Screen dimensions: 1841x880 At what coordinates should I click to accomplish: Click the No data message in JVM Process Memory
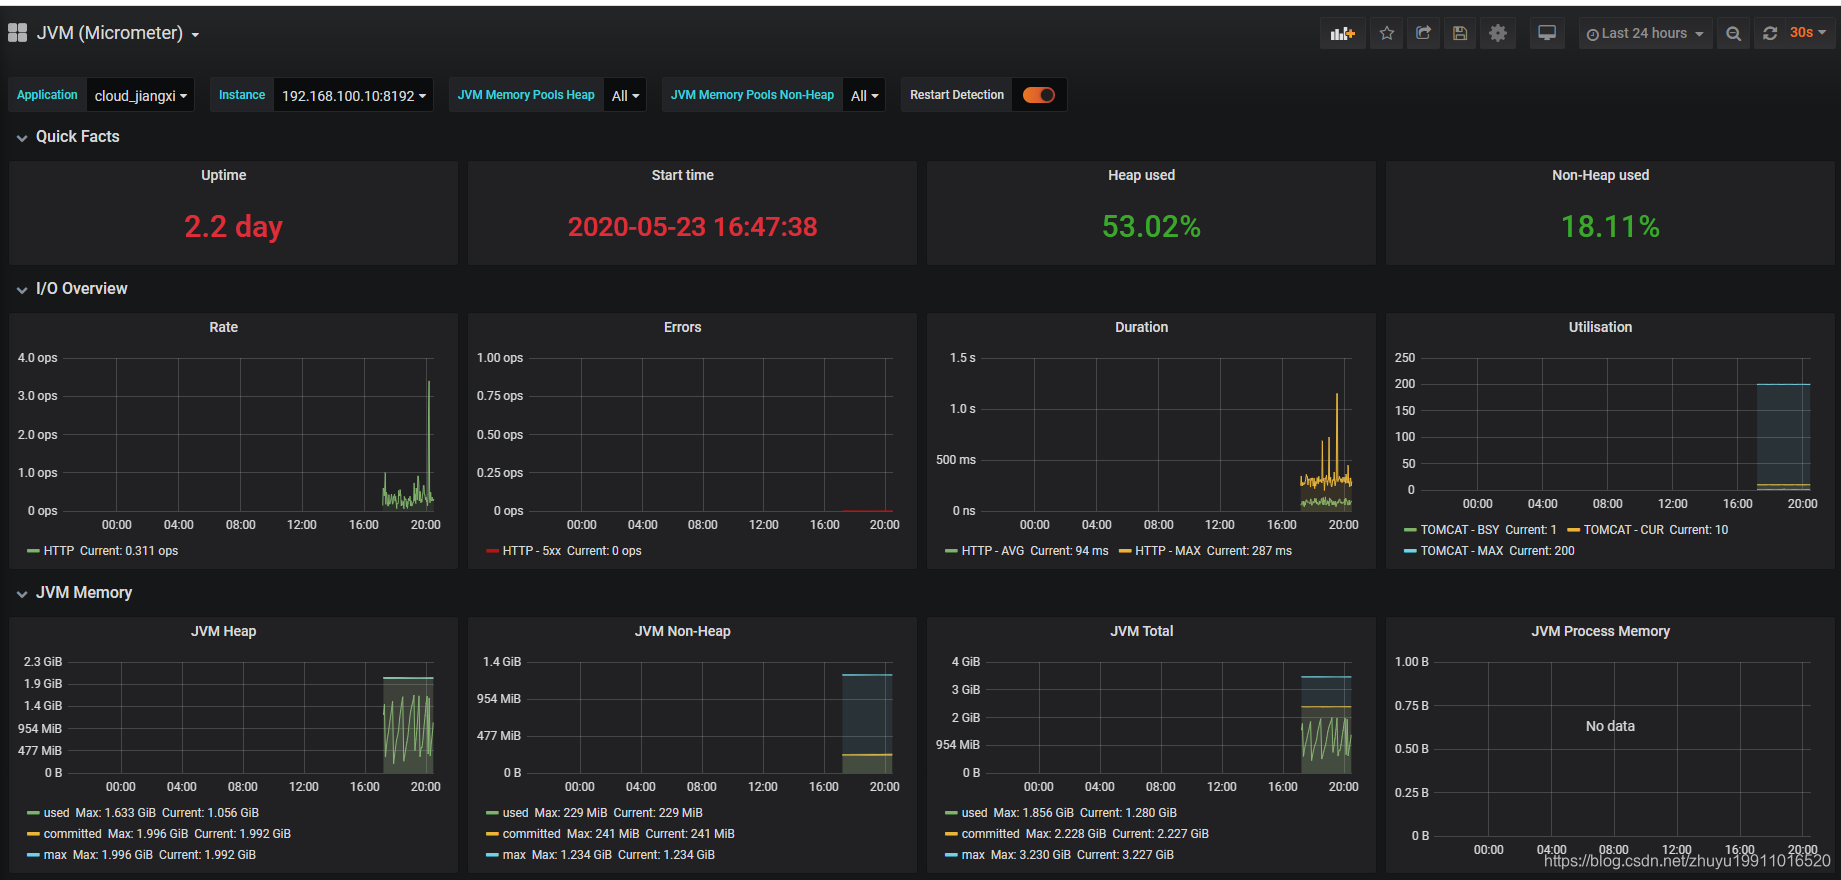click(1610, 726)
